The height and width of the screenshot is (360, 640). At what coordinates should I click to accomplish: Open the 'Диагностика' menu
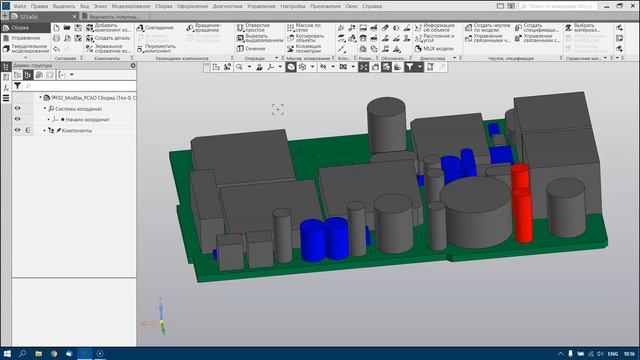[x=227, y=6]
